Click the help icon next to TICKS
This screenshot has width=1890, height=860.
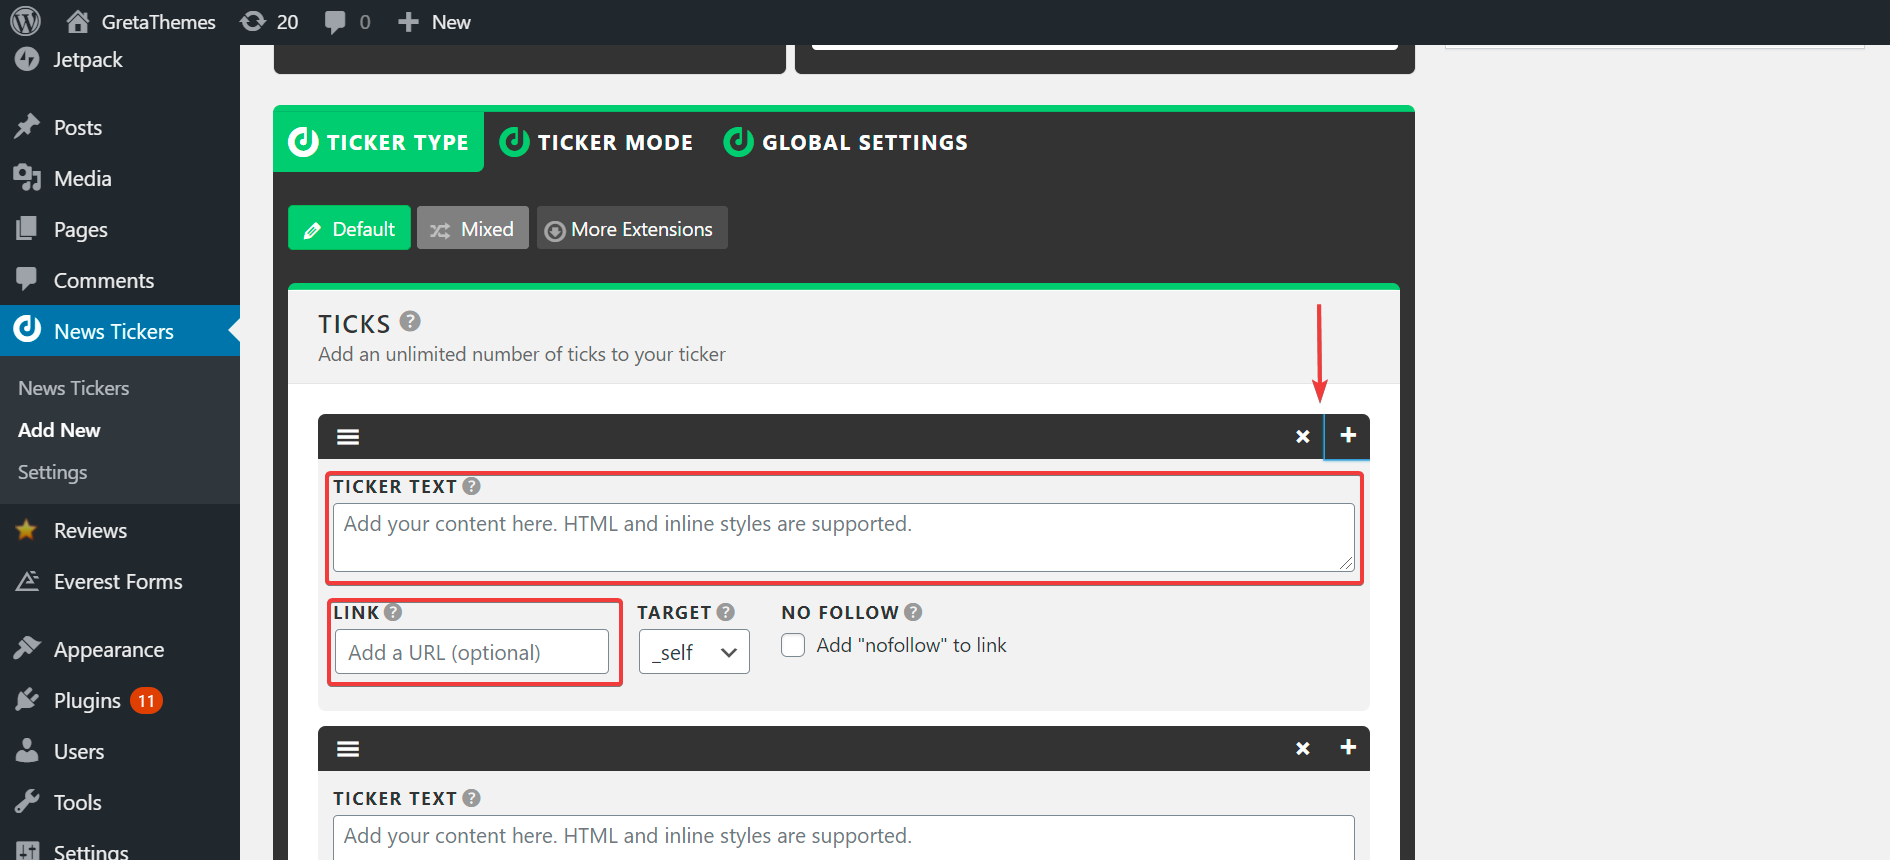410,321
